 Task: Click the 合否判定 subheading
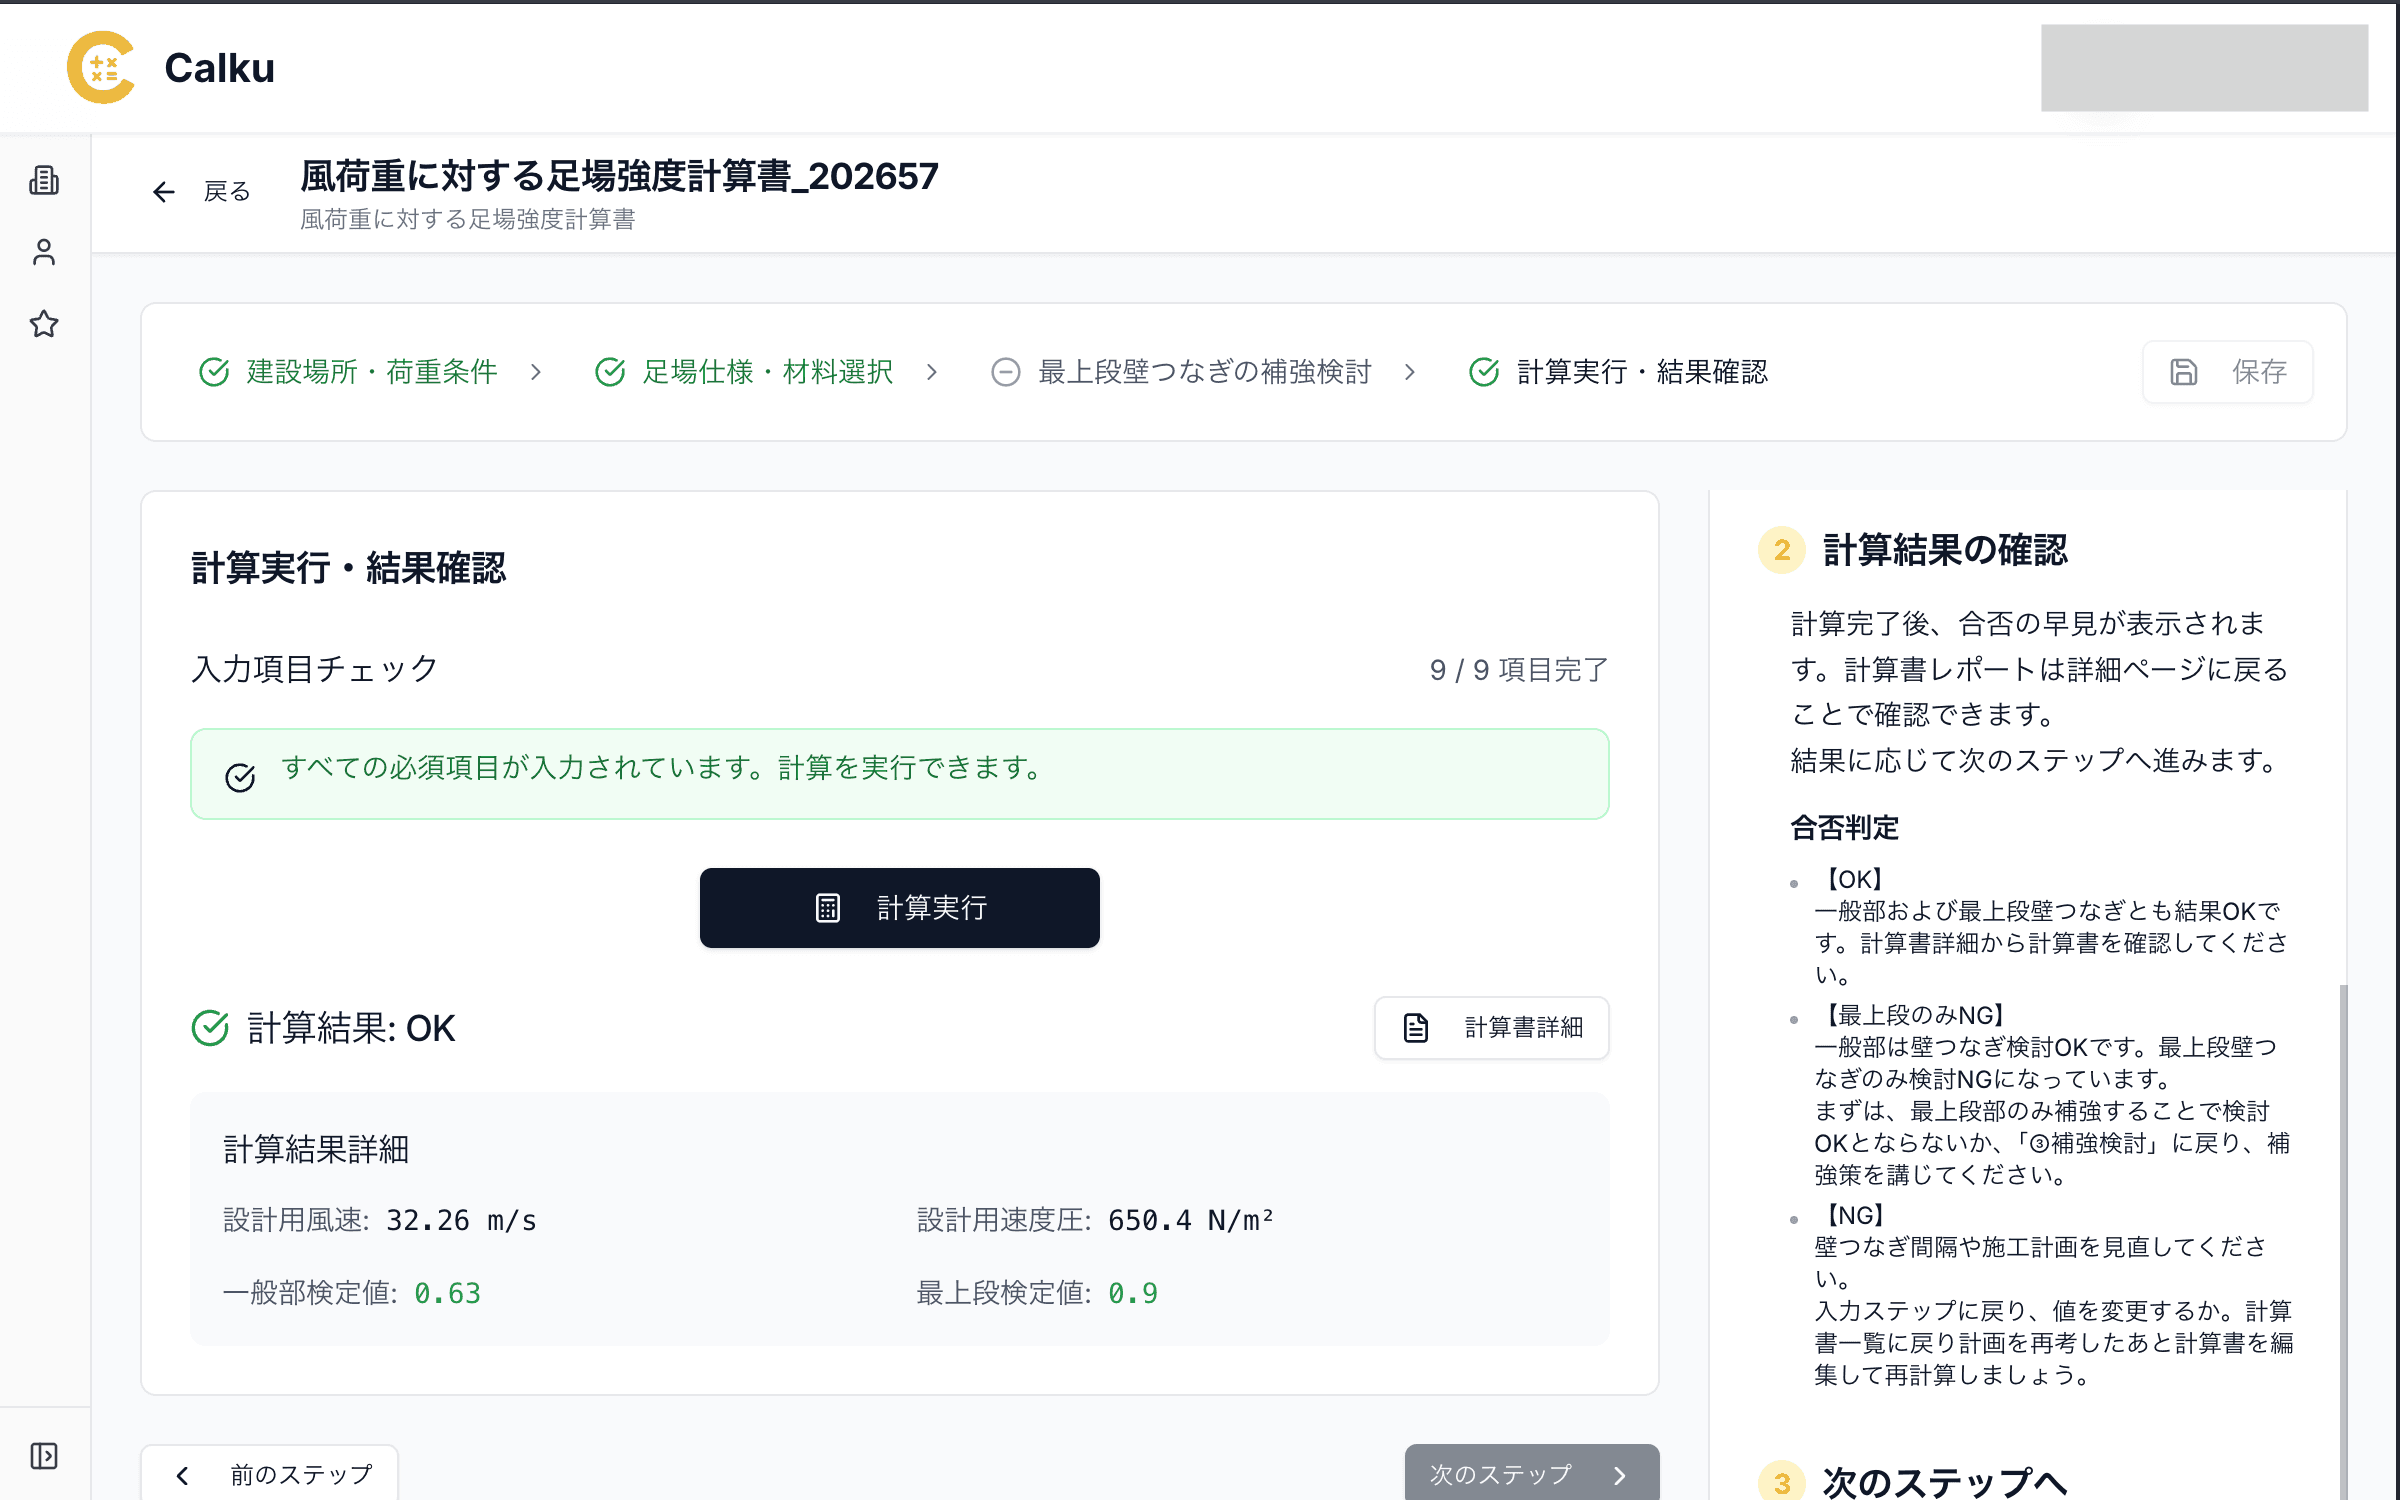point(1844,827)
